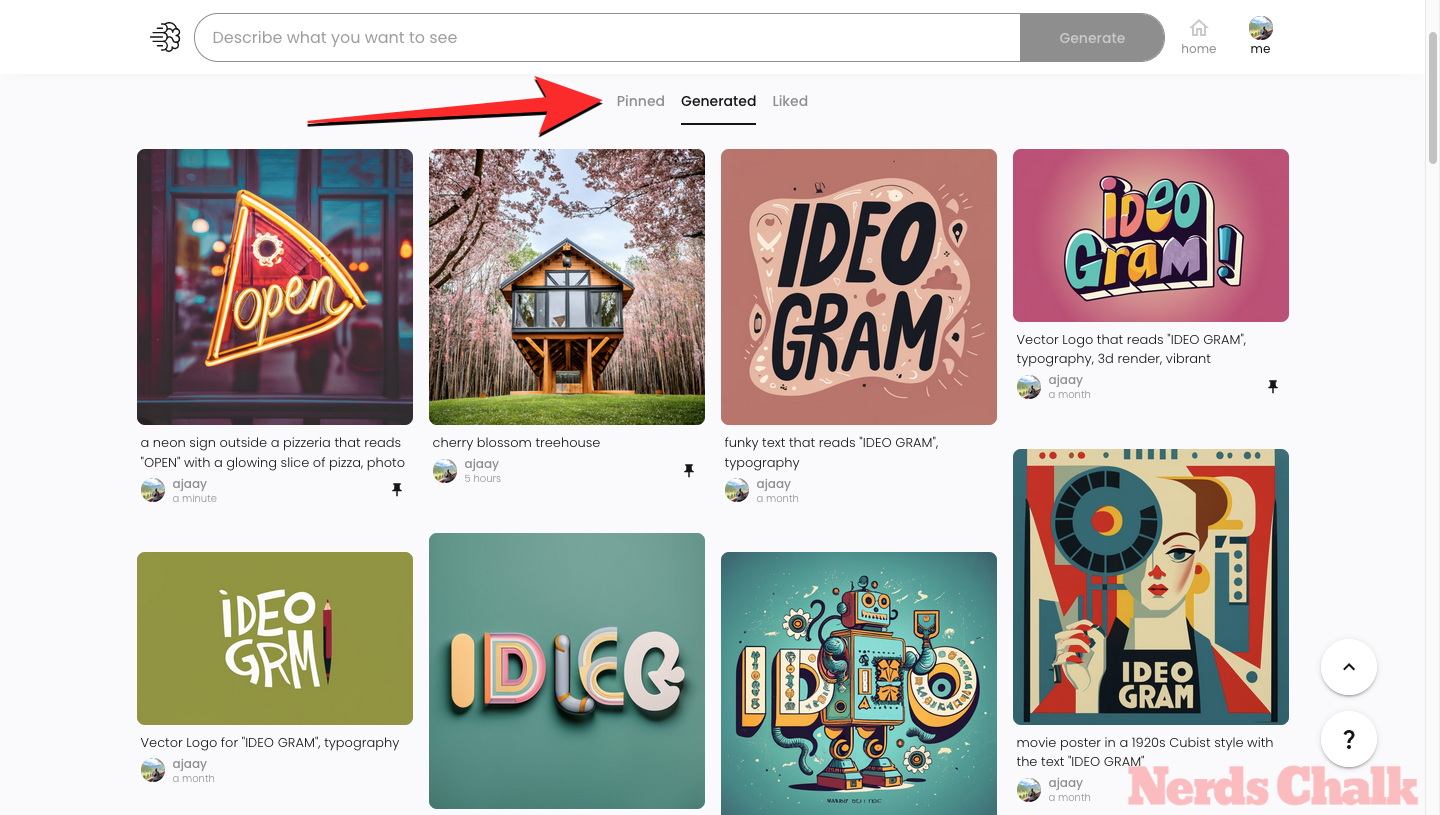Click username ajaay under olive Vector Logo post

[190, 764]
